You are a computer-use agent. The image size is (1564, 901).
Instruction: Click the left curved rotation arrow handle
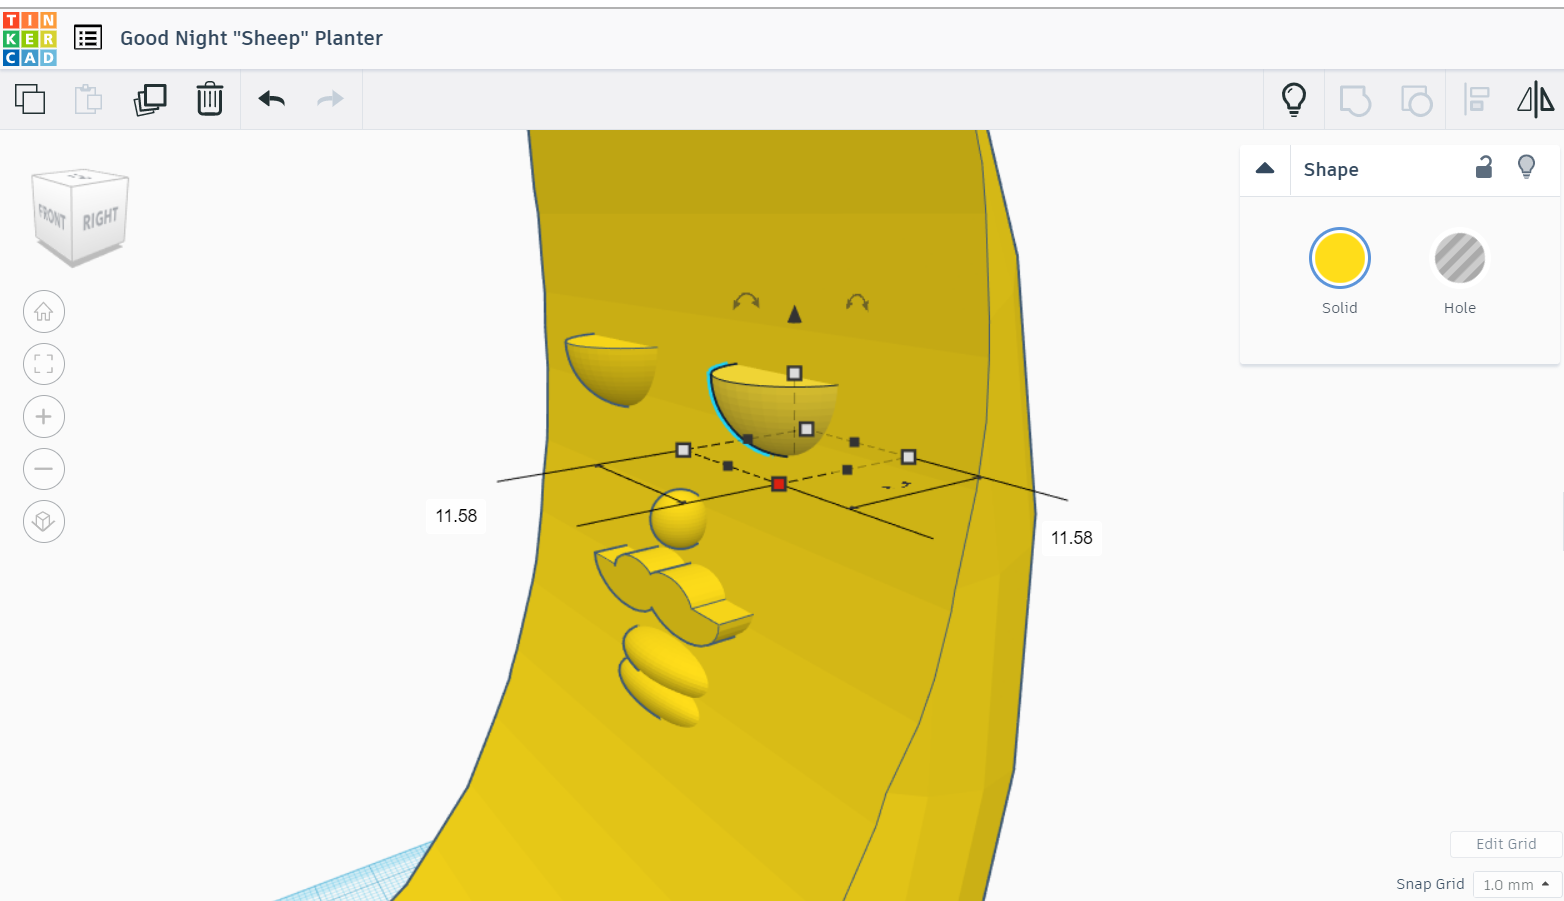pyautogui.click(x=746, y=301)
